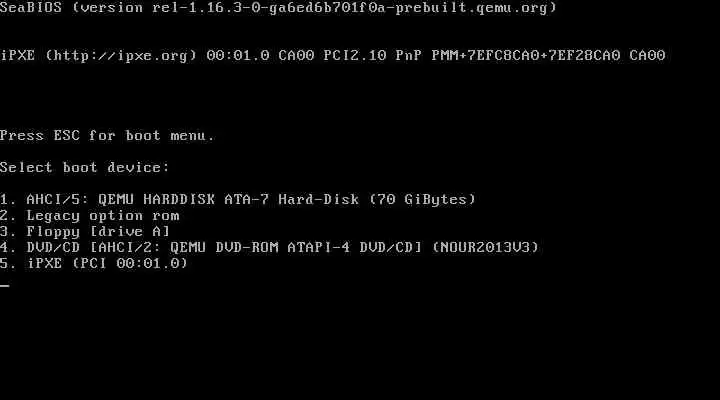Click the ATA-7 Hard-Disk text
Viewport: 720px width, 400px height.
292,199
